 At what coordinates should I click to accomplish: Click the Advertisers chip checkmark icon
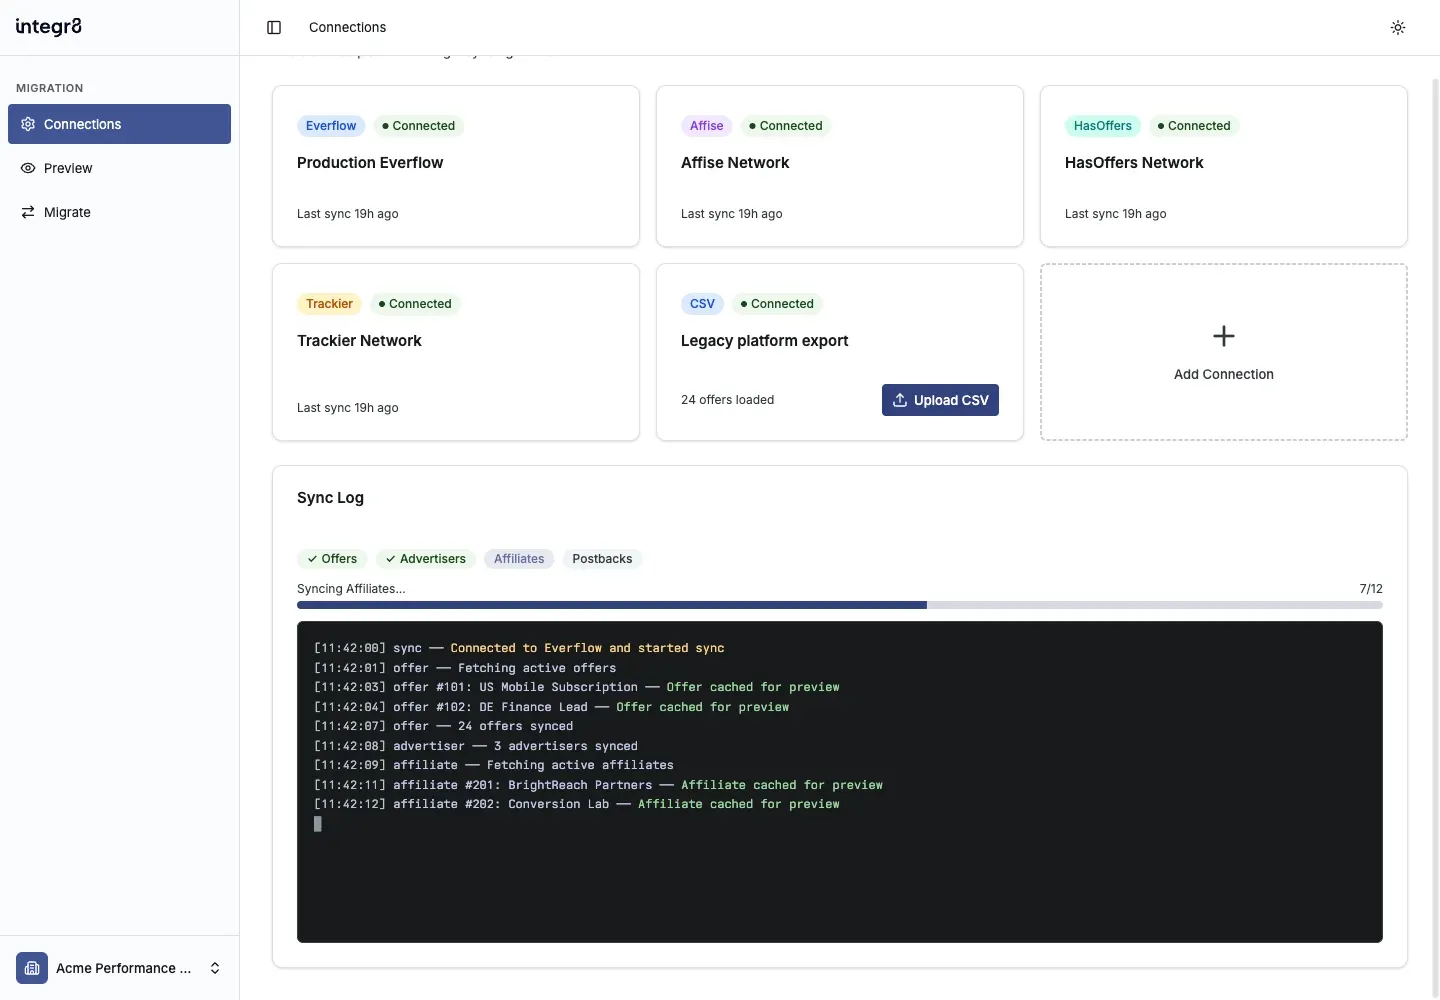tap(391, 559)
